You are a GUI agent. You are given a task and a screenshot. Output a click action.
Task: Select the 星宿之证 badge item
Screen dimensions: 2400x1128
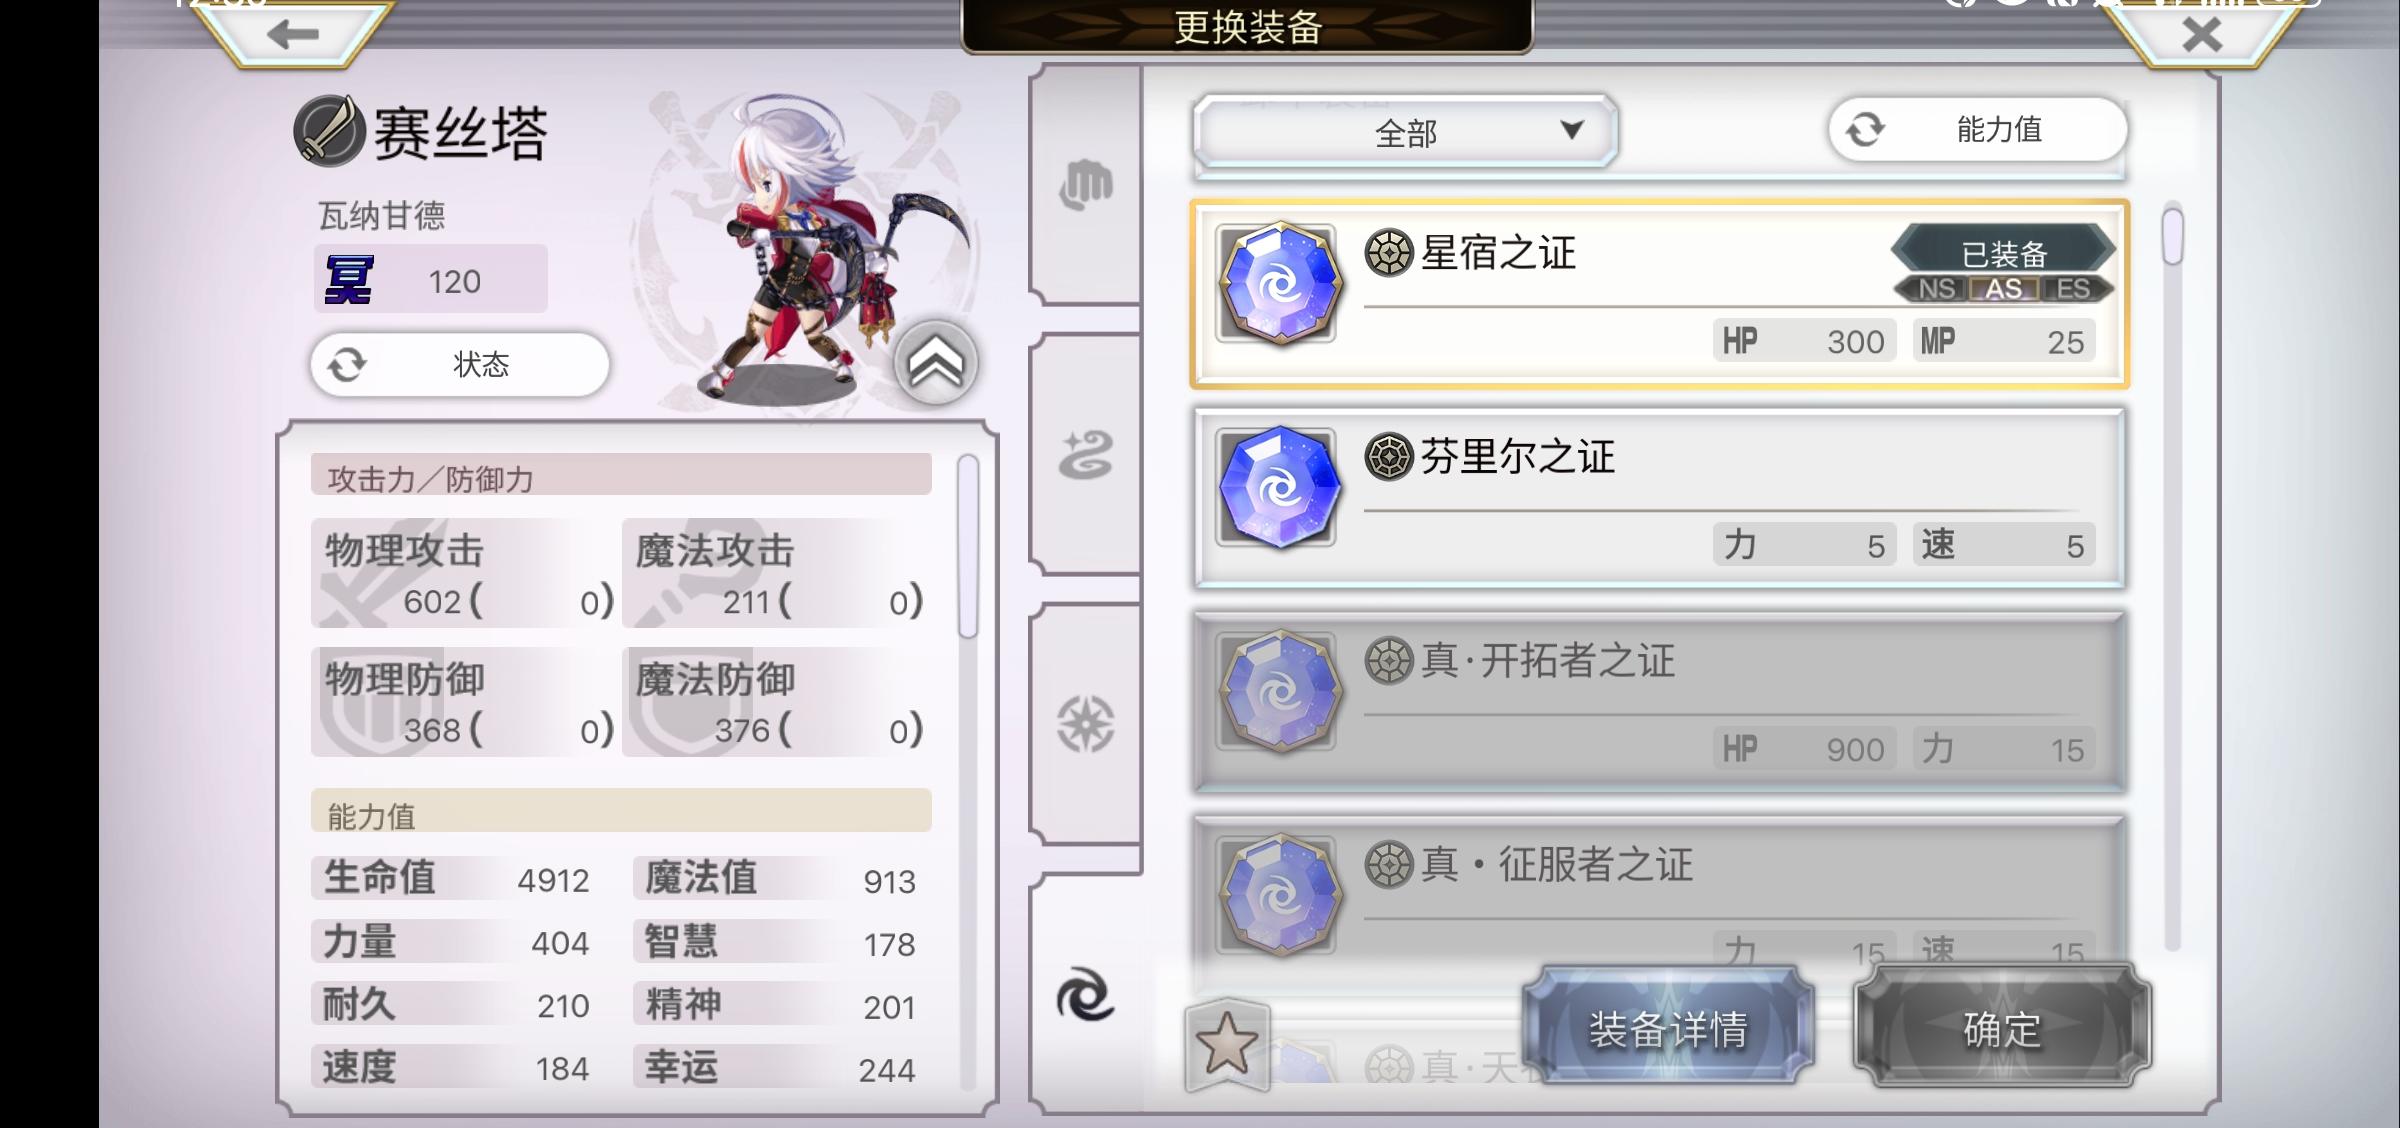(1659, 294)
